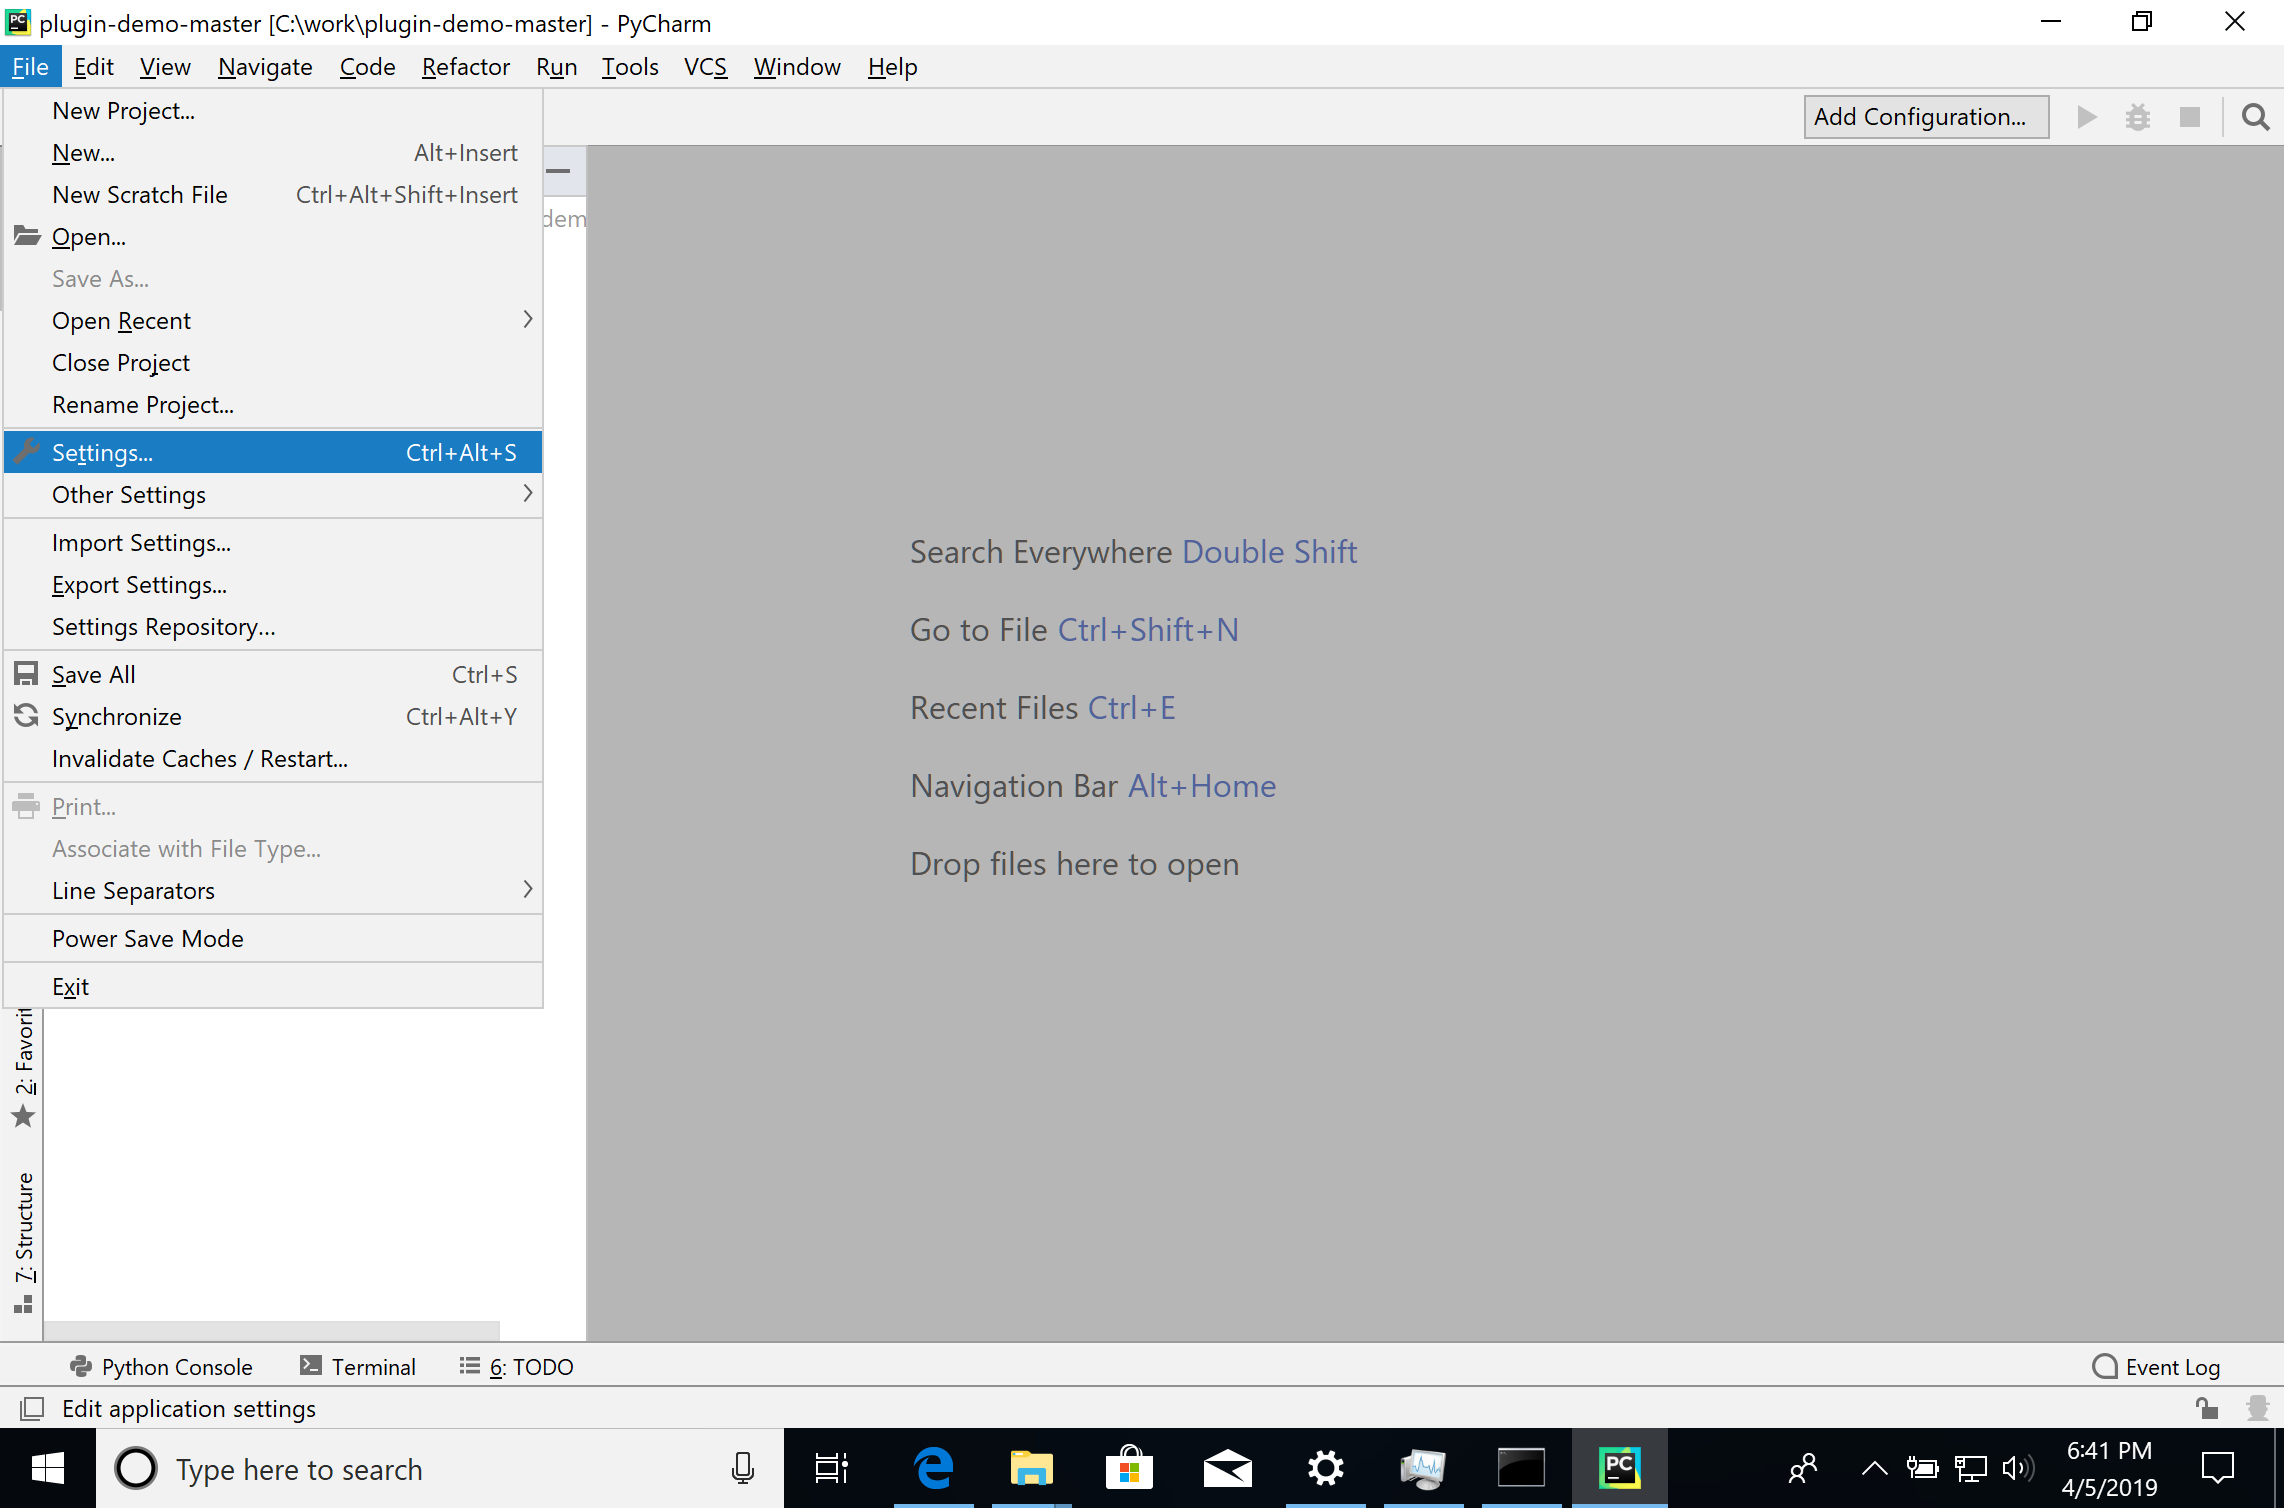Expand the Line Separators submenu
Viewport: 2284px width, 1508px height.
pyautogui.click(x=273, y=891)
